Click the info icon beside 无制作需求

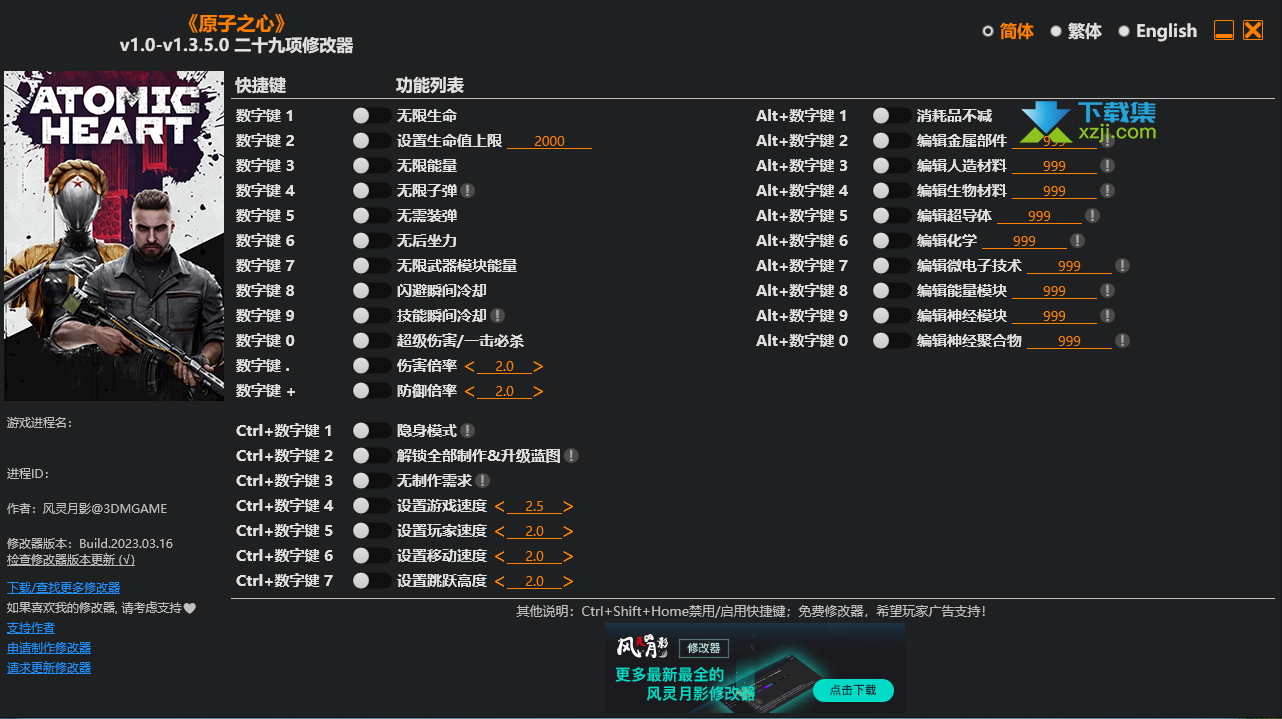[482, 480]
